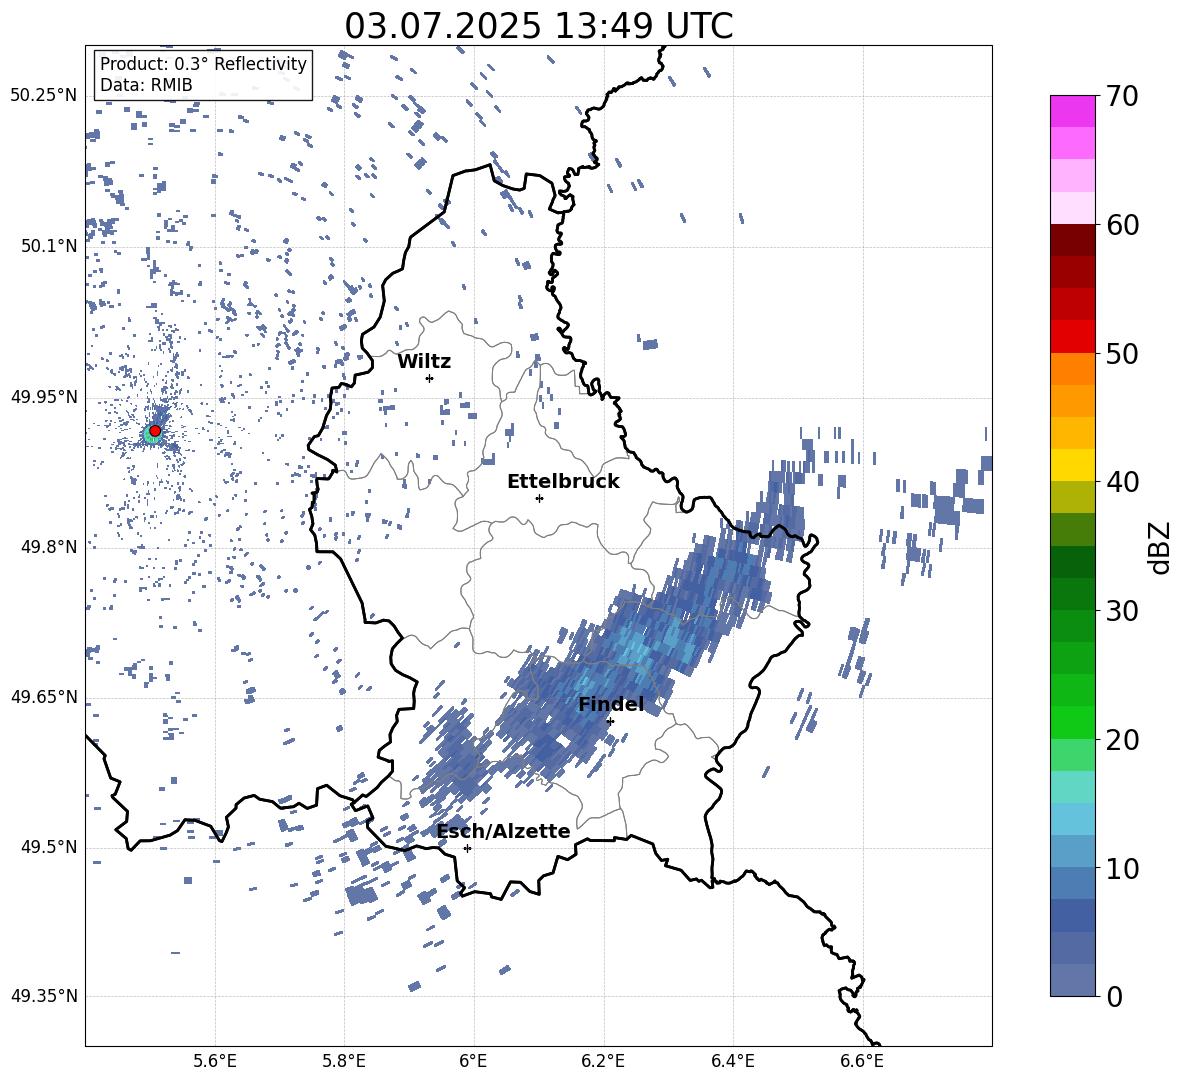Click the timestamp title 03.07.2025 13:49 UTC

(538, 26)
